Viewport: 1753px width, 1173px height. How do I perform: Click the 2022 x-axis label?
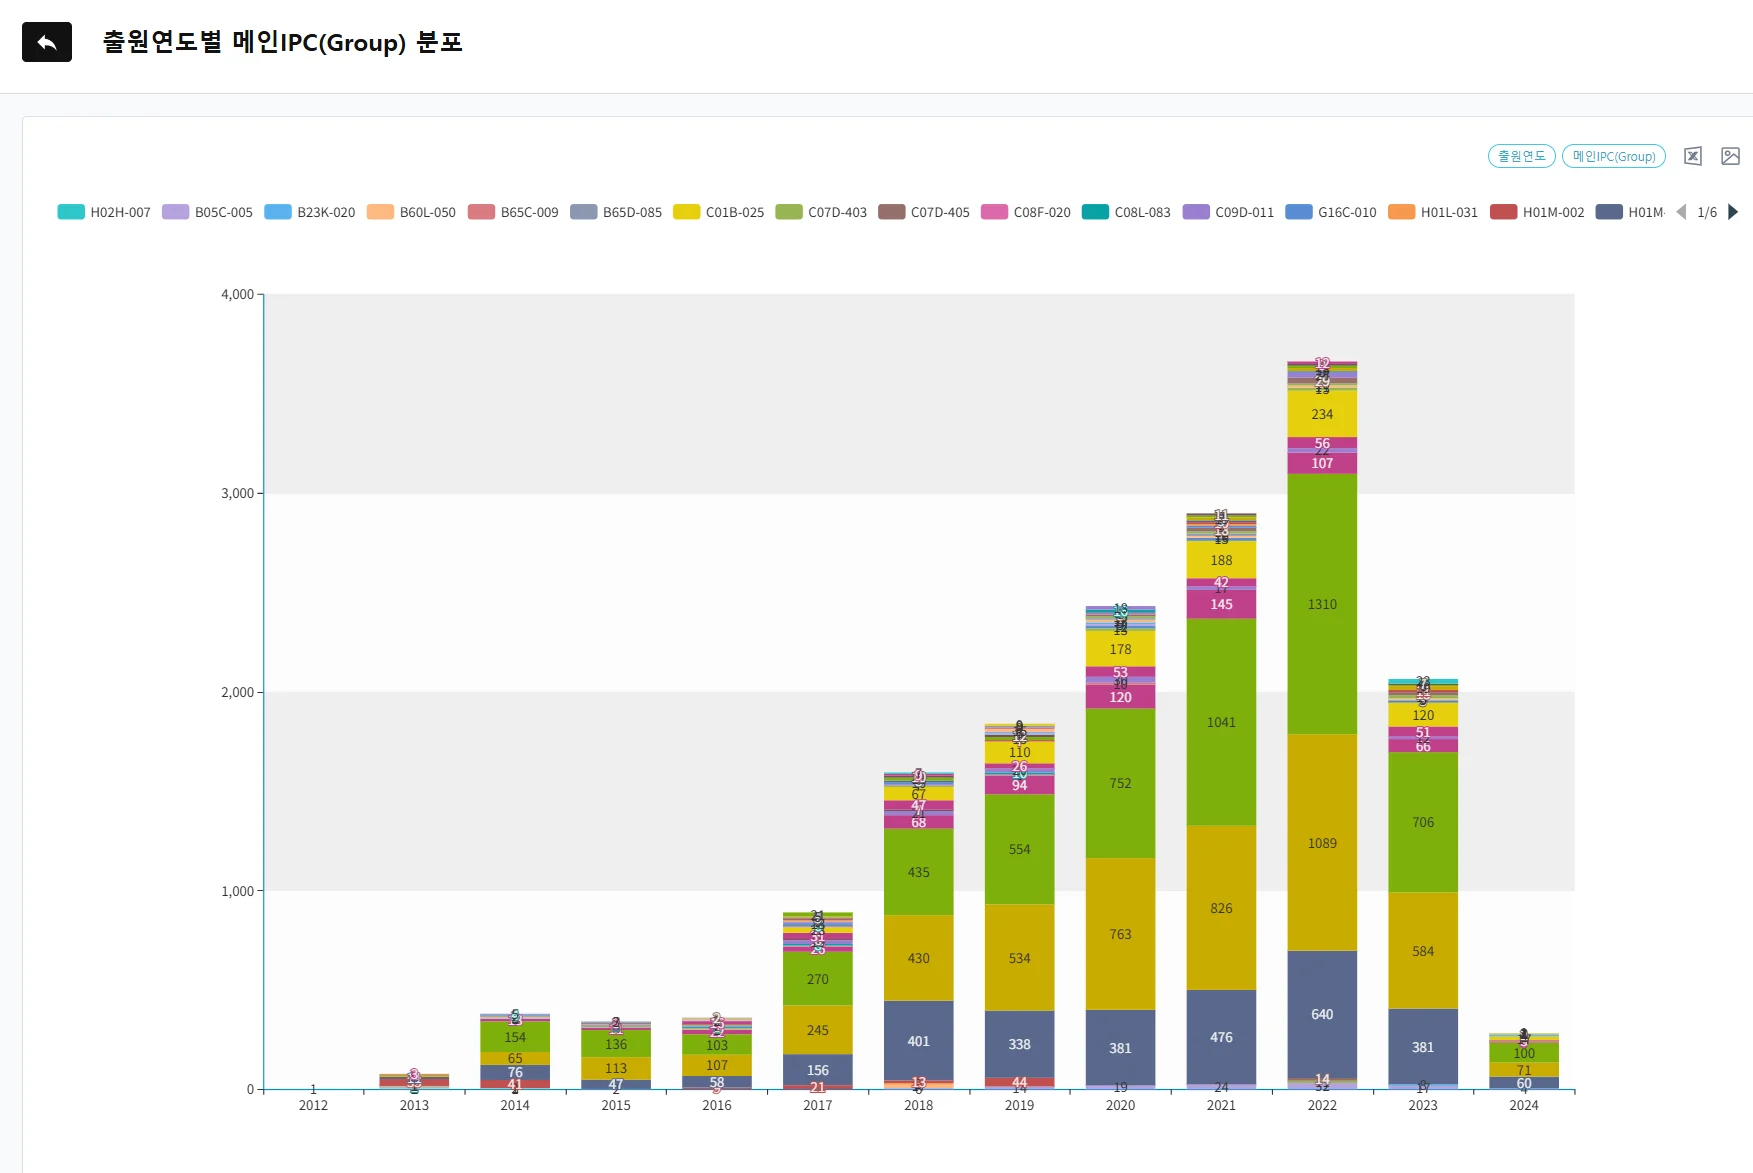[1322, 1105]
